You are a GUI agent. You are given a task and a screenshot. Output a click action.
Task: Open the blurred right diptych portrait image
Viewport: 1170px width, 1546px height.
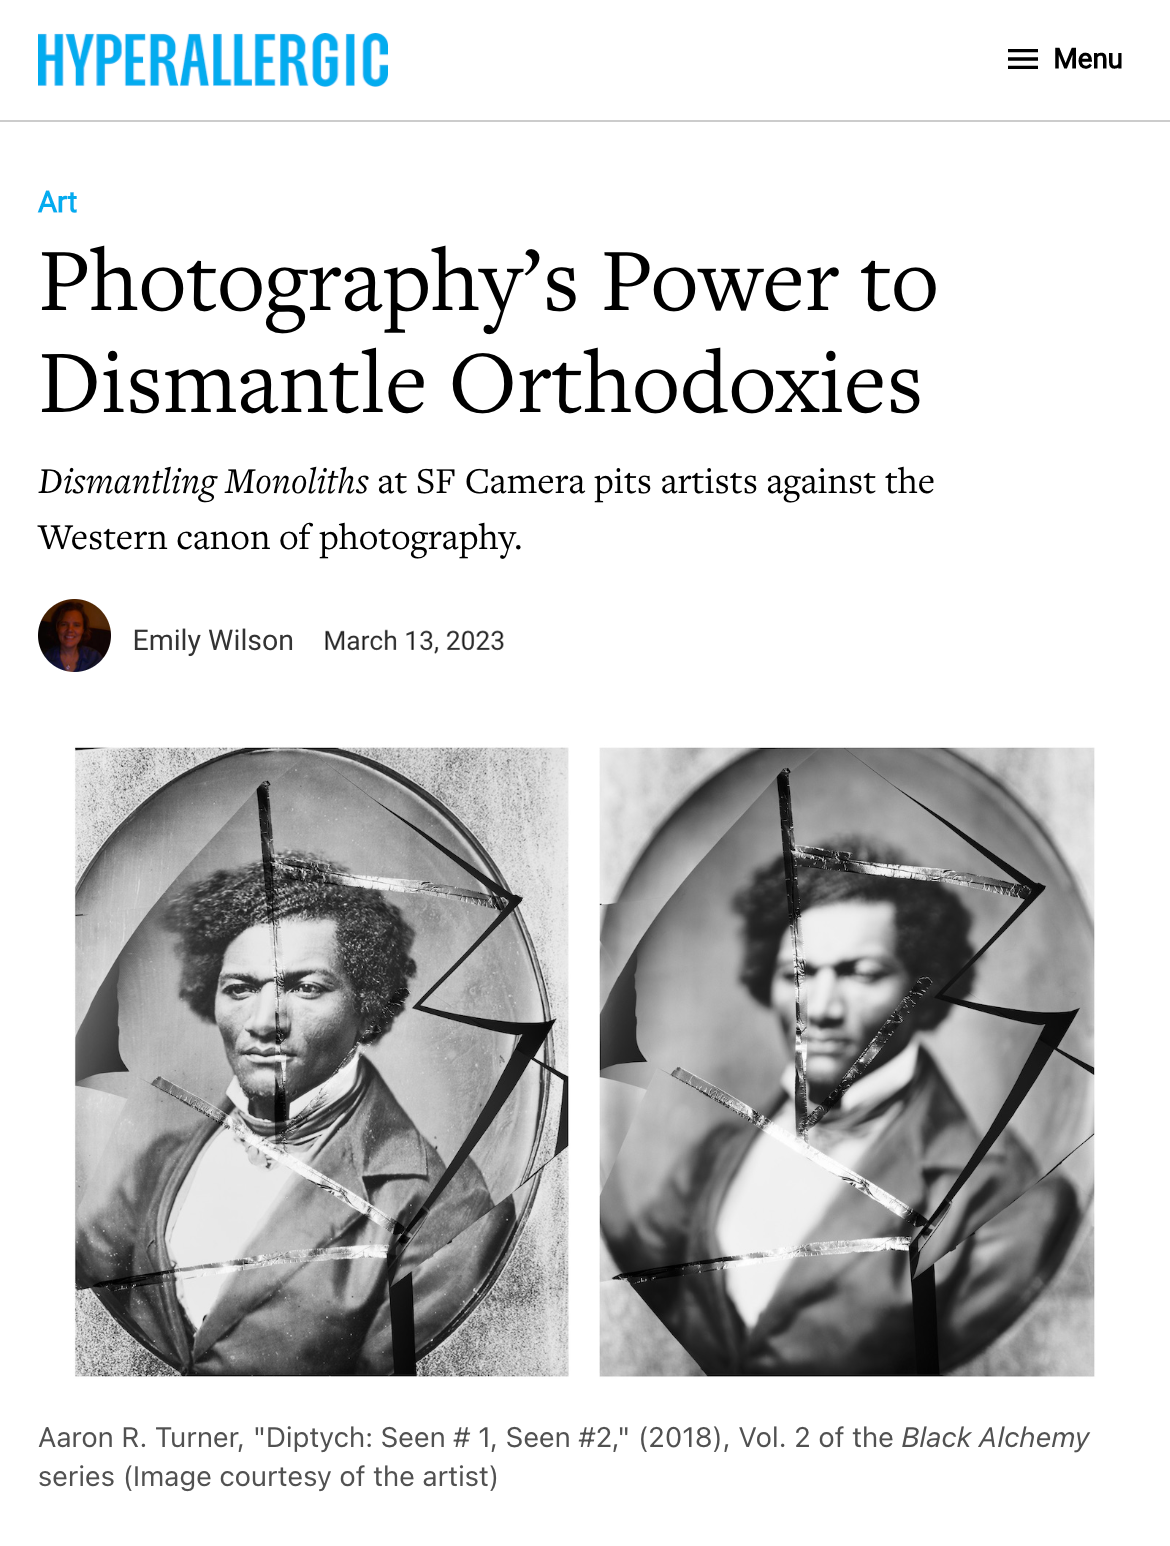pyautogui.click(x=847, y=1062)
